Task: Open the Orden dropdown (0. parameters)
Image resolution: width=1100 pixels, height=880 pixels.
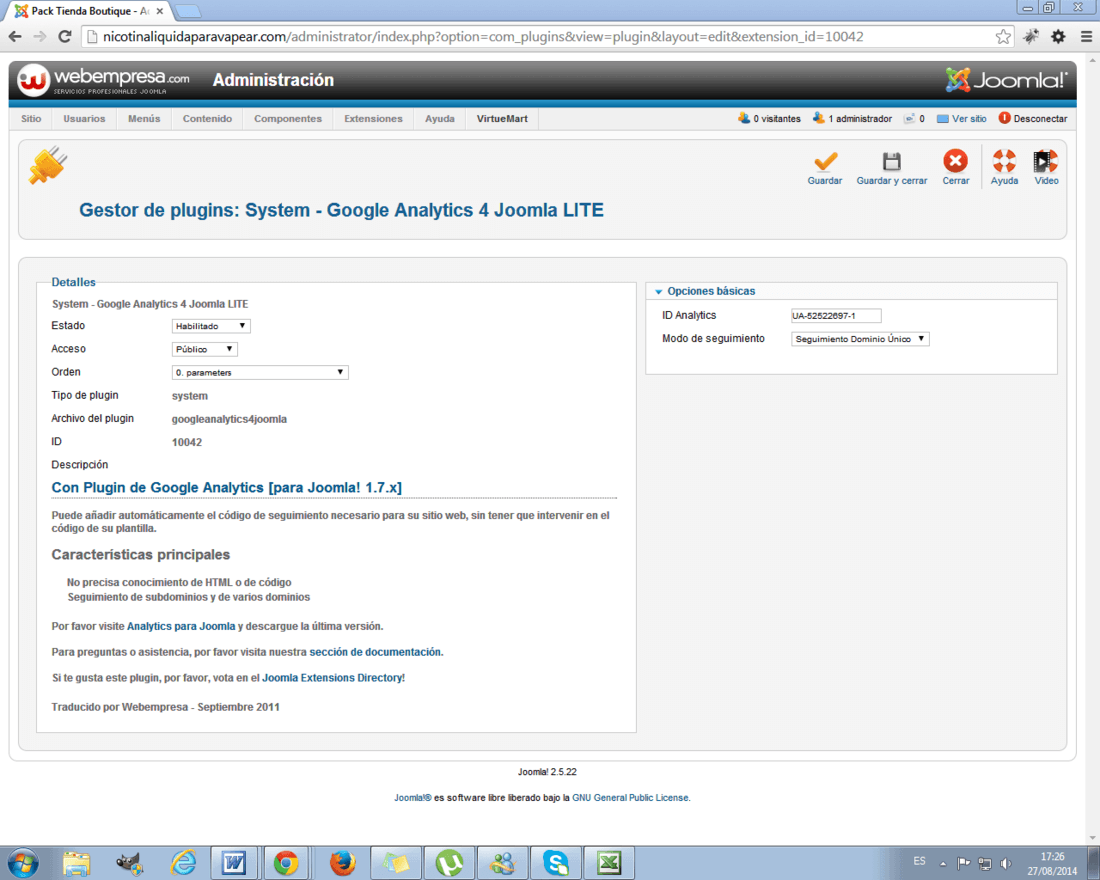Action: (x=260, y=373)
